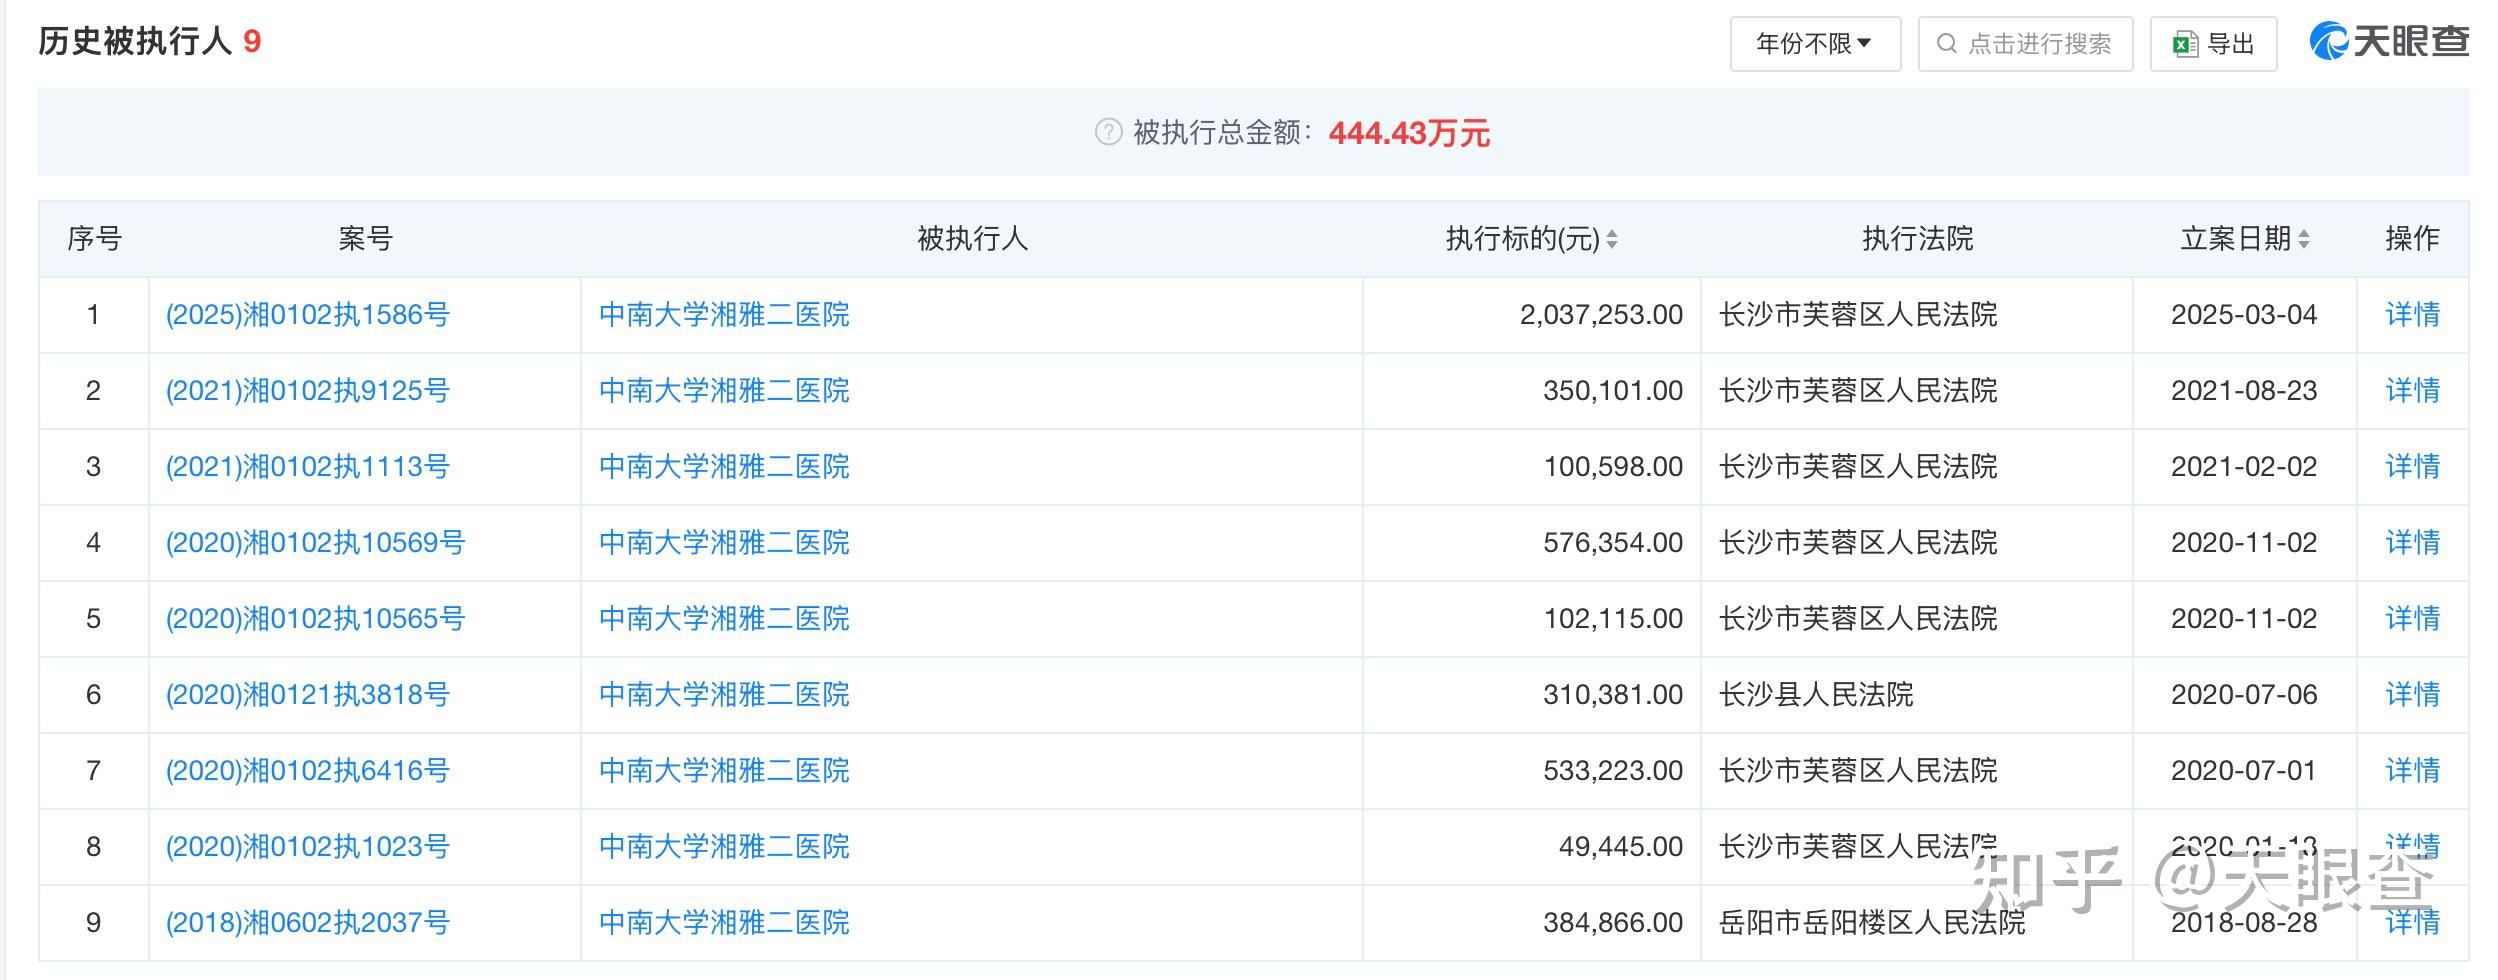This screenshot has height=980, width=2498.
Task: Open case (2021)湘0102执9125号
Action: click(x=308, y=391)
